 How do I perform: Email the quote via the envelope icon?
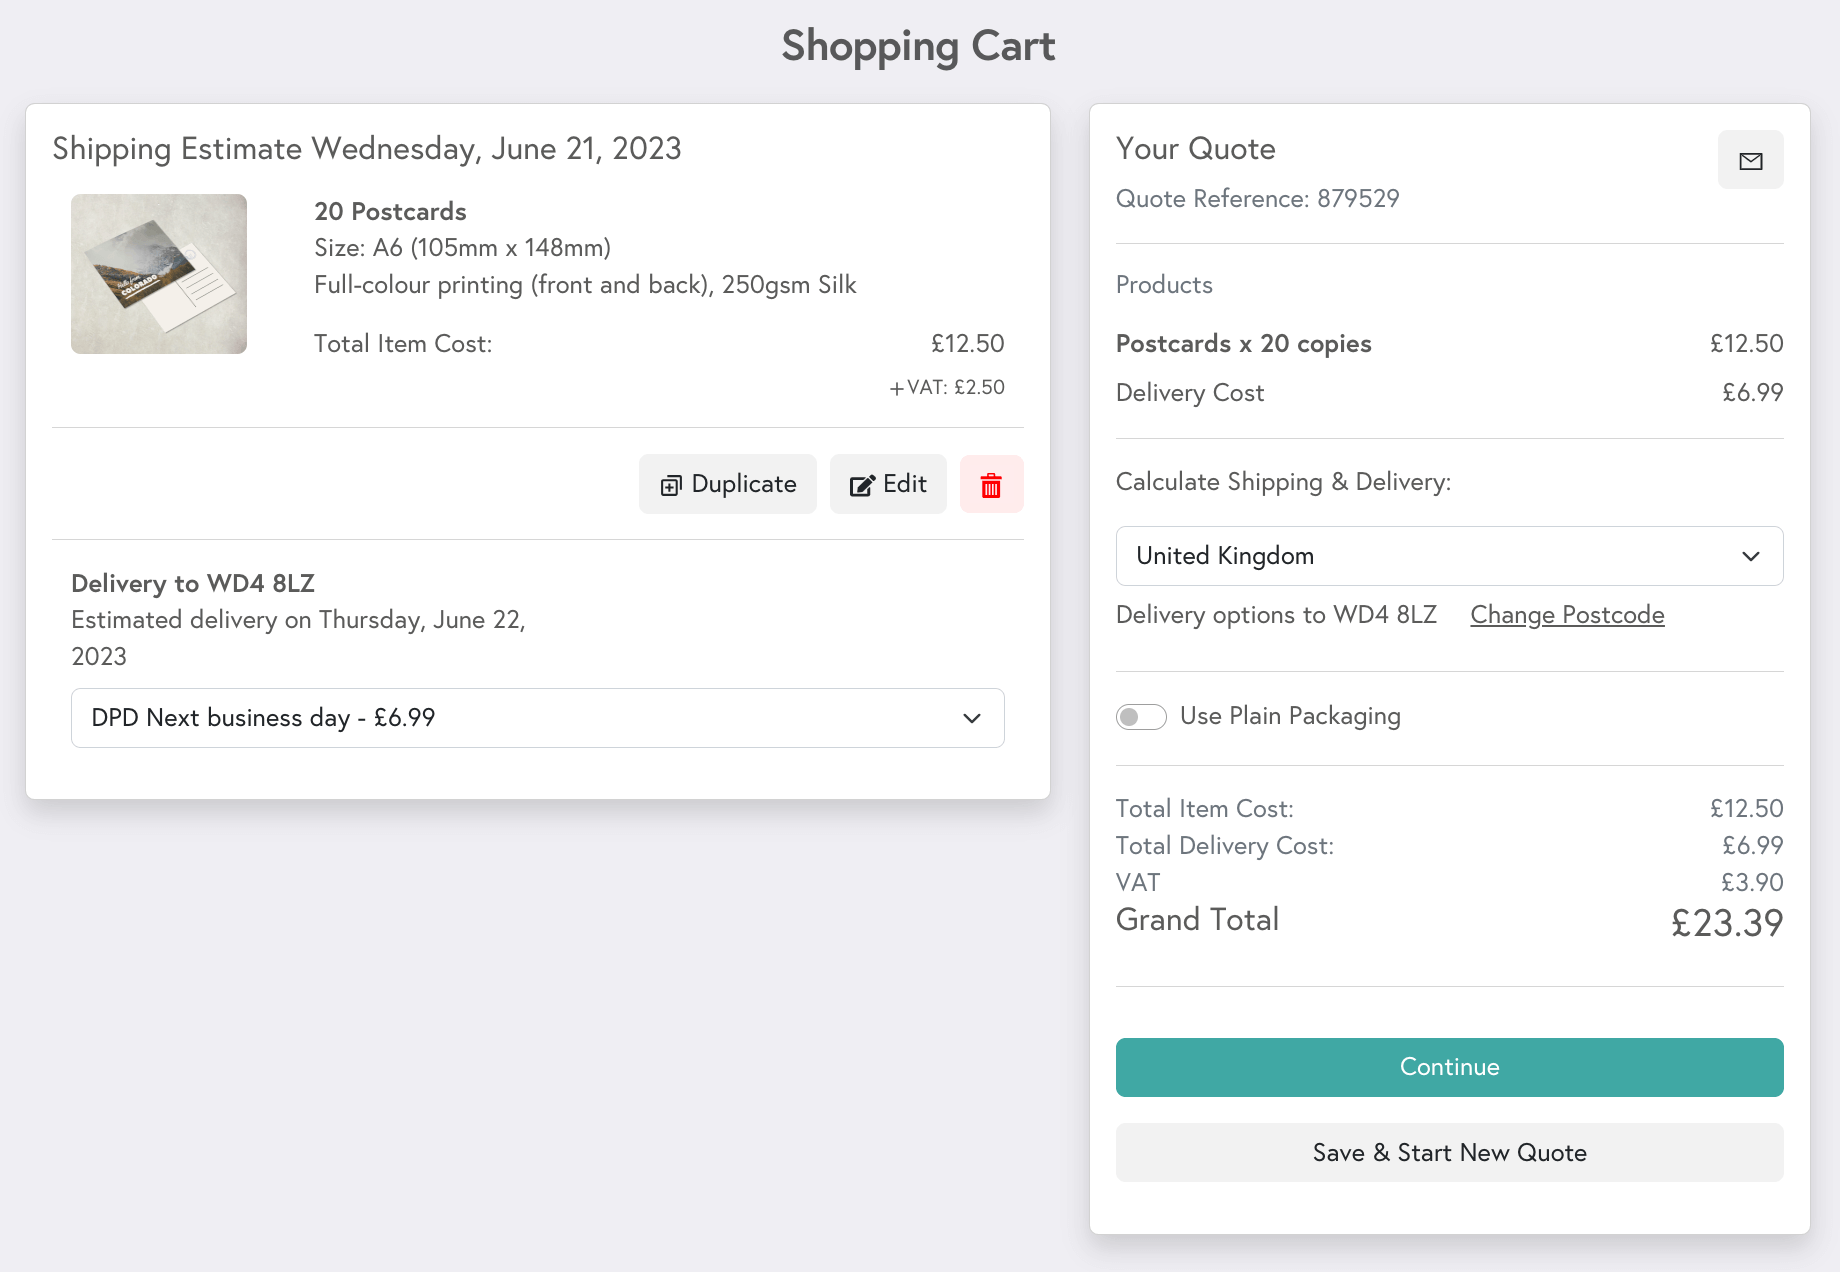click(1750, 159)
